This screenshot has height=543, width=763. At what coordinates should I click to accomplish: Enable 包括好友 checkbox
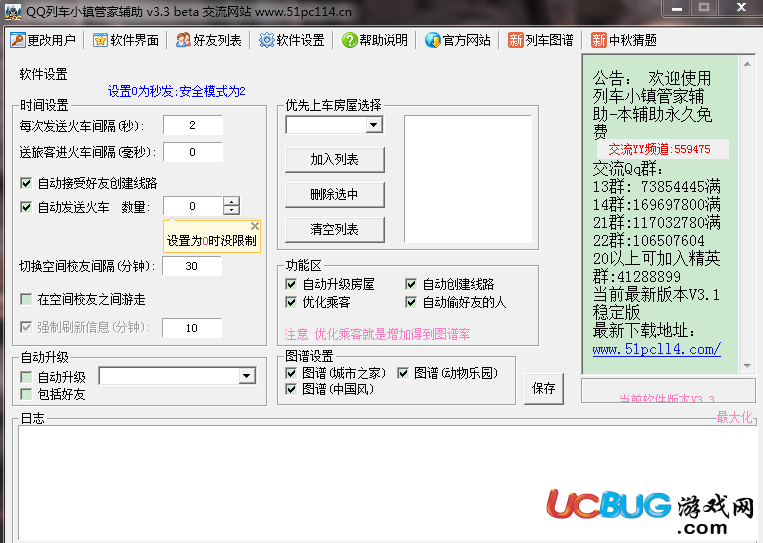click(x=26, y=394)
